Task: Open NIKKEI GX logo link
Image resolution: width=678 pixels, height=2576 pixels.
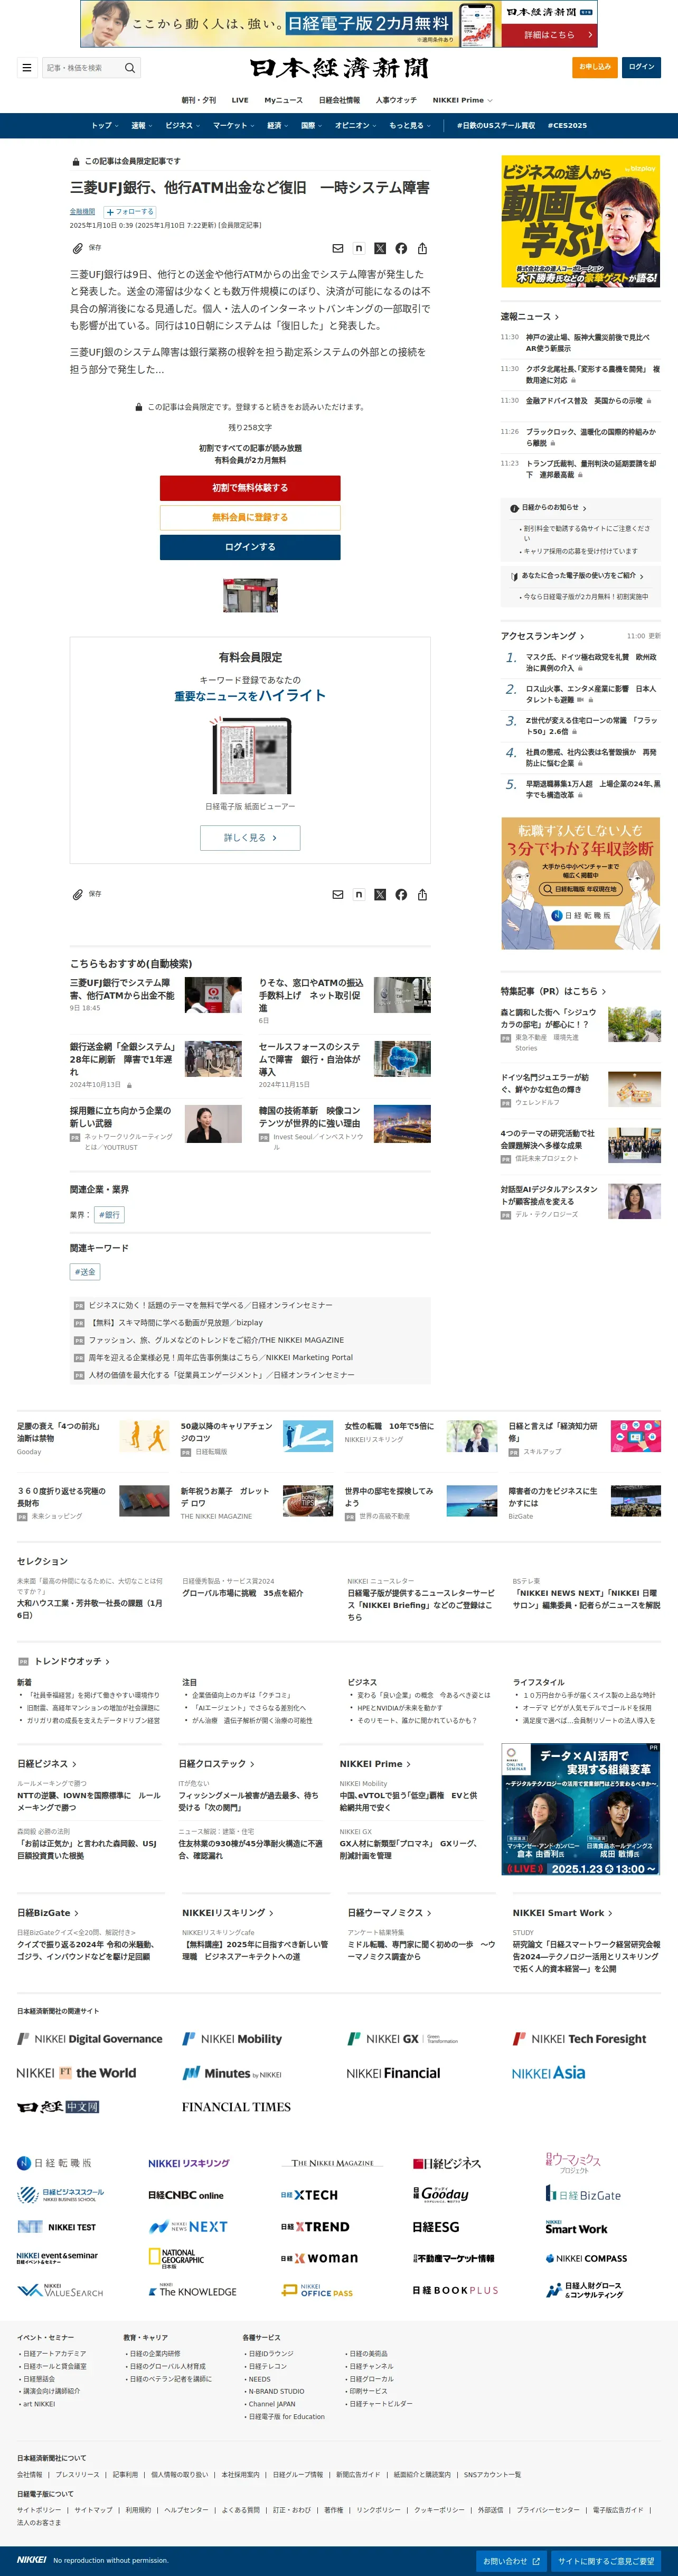Action: [403, 2038]
